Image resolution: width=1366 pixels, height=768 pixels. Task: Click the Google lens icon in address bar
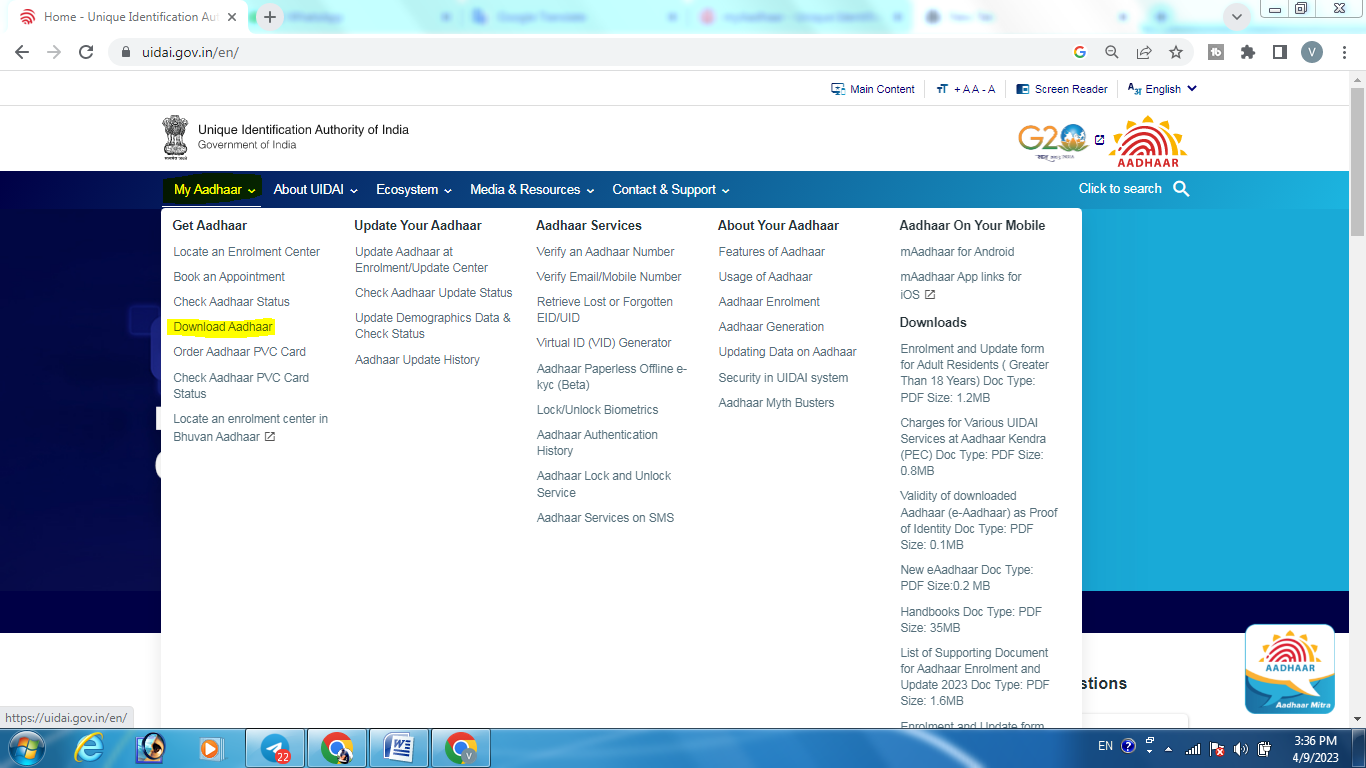pos(1080,52)
